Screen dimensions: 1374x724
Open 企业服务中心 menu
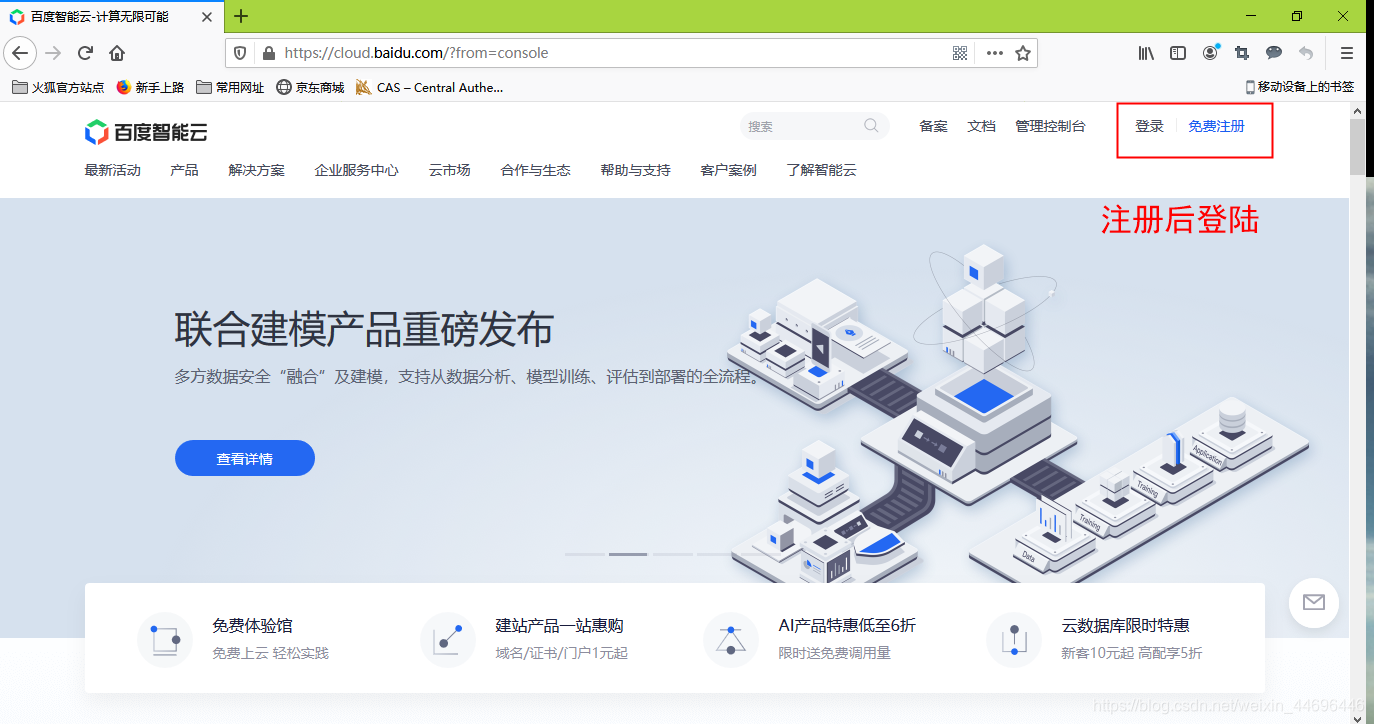click(357, 170)
